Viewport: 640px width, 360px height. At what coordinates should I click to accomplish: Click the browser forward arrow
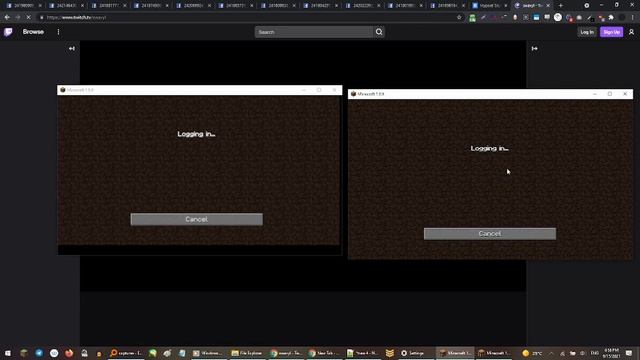pos(18,18)
